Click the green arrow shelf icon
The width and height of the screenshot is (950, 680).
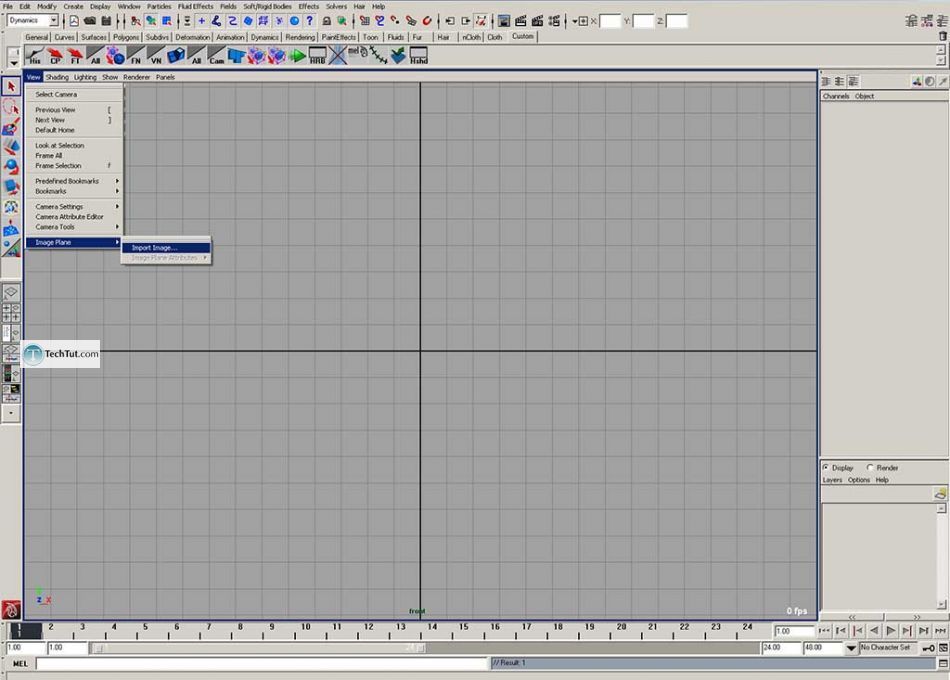click(x=297, y=56)
